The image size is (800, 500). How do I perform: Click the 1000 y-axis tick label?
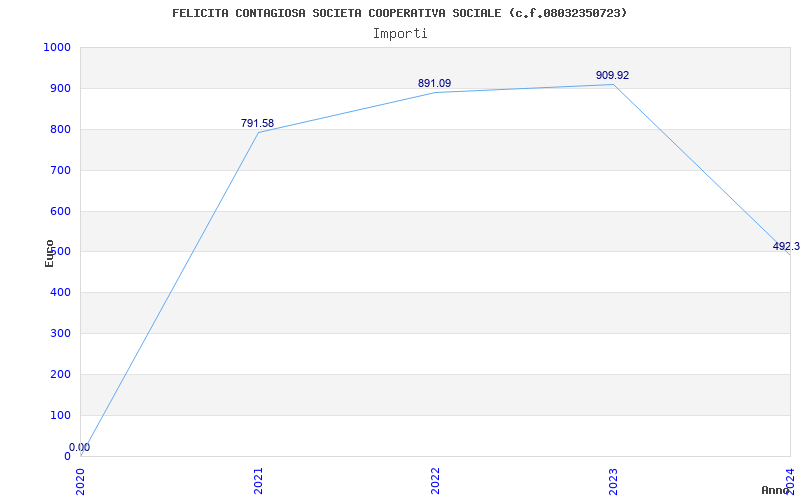click(x=57, y=47)
